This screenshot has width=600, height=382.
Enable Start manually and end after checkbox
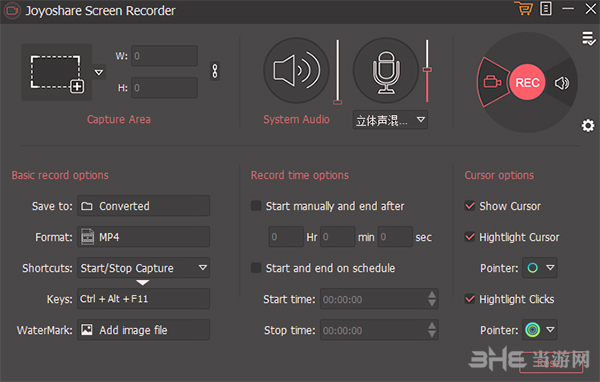(x=256, y=206)
